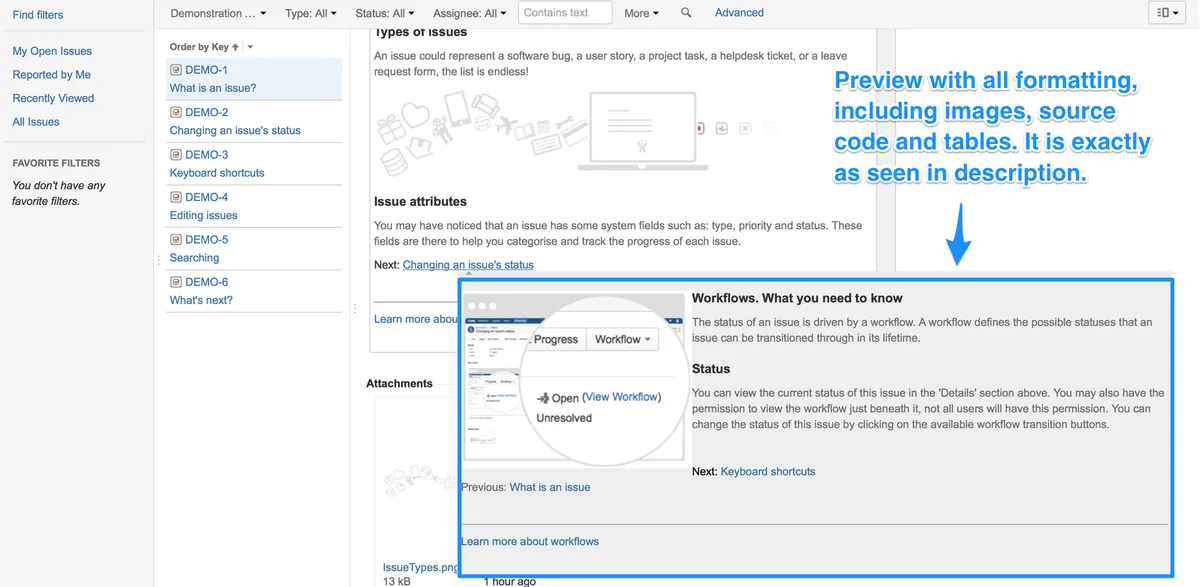1200x587 pixels.
Task: Click the Attachments section heading
Action: 399,383
